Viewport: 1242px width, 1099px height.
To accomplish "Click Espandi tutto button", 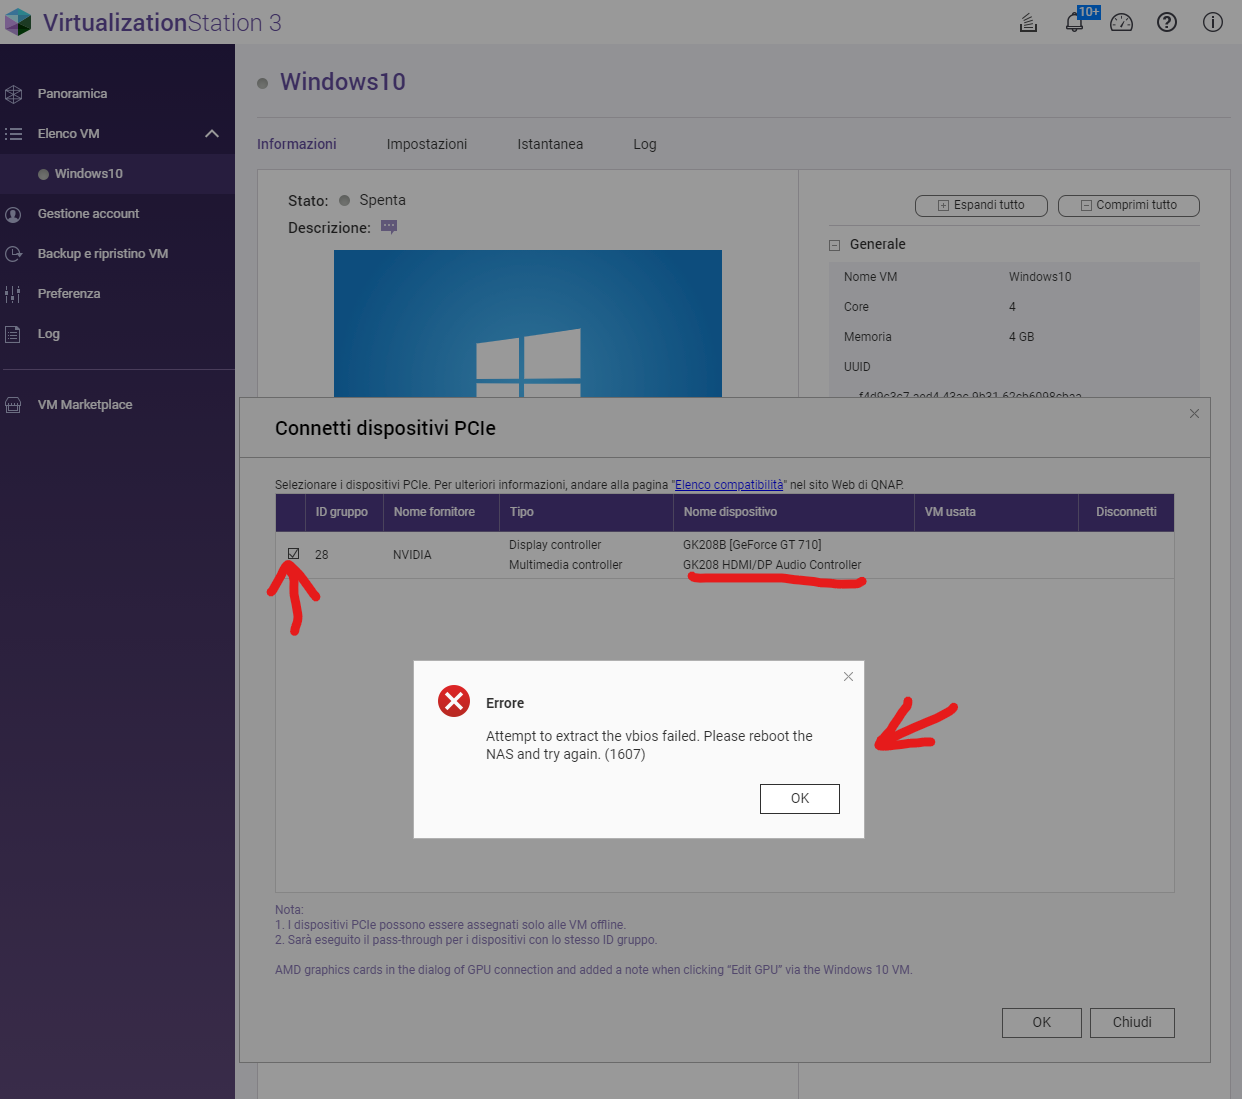I will tap(981, 205).
